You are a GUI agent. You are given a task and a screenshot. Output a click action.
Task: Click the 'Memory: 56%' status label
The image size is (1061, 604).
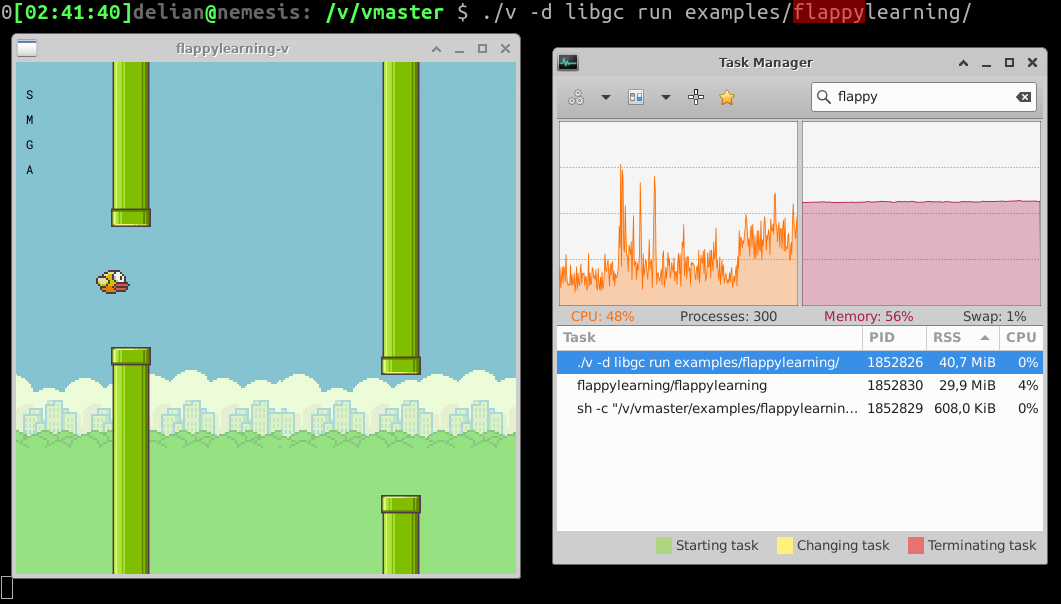pos(868,317)
